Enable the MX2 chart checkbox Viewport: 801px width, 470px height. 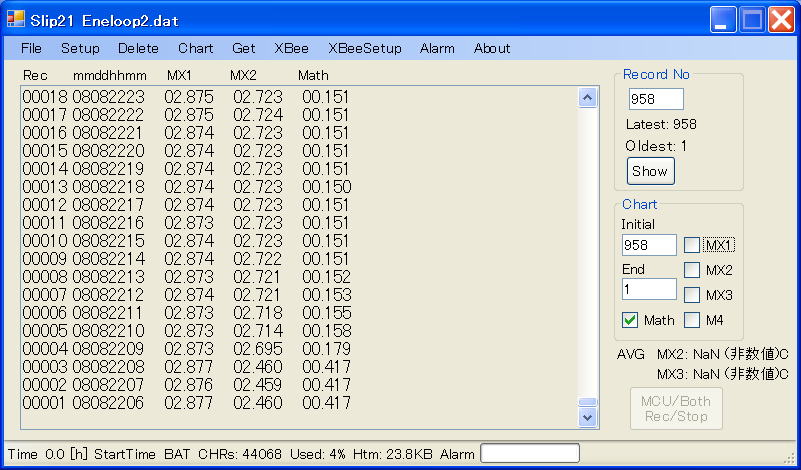point(692,270)
